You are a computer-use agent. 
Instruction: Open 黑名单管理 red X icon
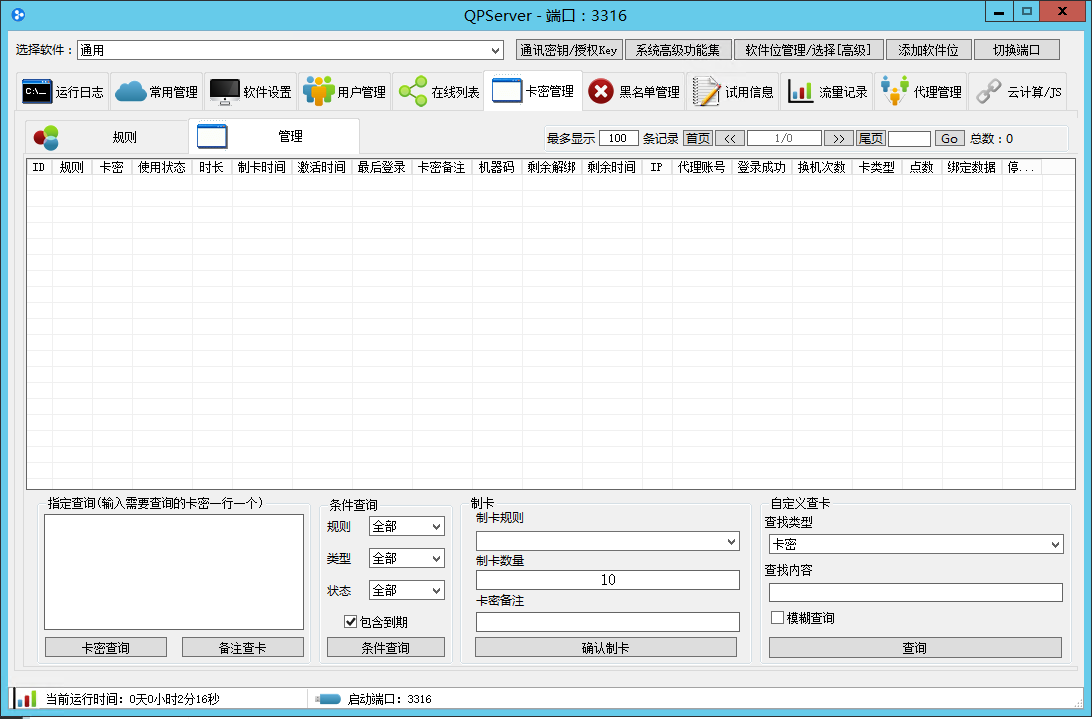pos(600,92)
